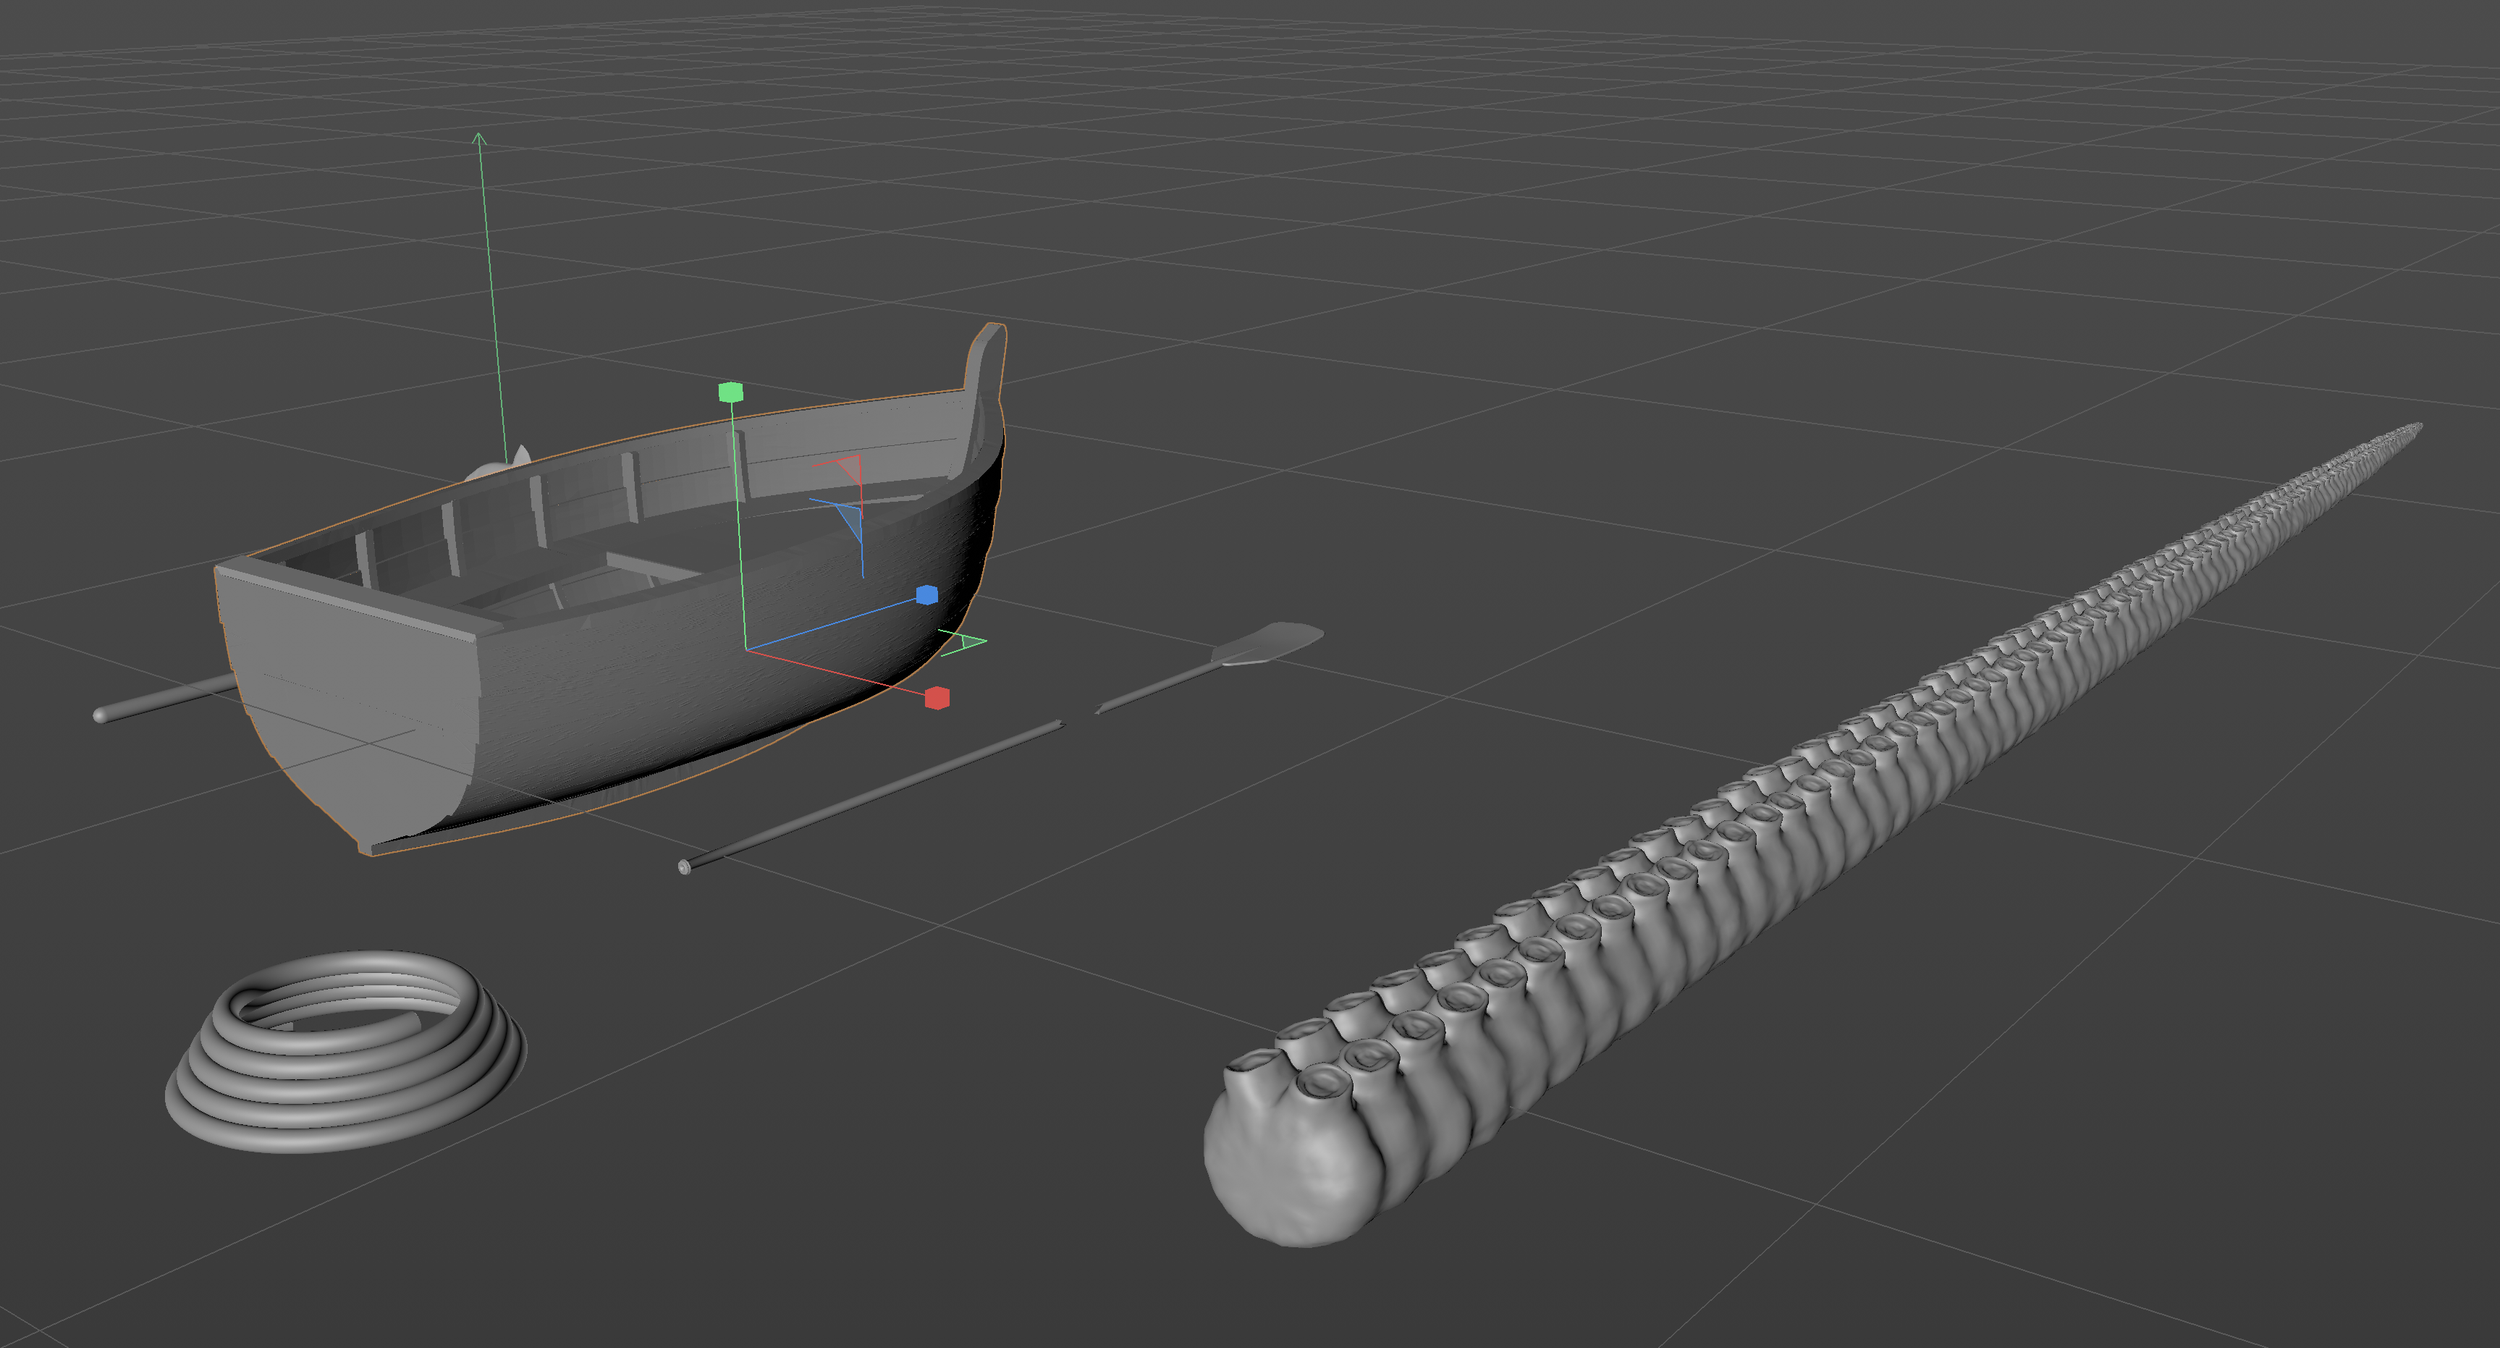The width and height of the screenshot is (2500, 1348).
Task: Click the green arrow tip above boat
Action: pyautogui.click(x=479, y=138)
